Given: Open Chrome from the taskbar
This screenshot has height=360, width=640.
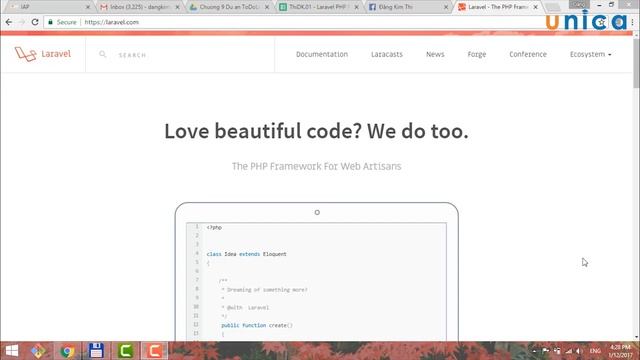Looking at the screenshot, I should [67, 351].
